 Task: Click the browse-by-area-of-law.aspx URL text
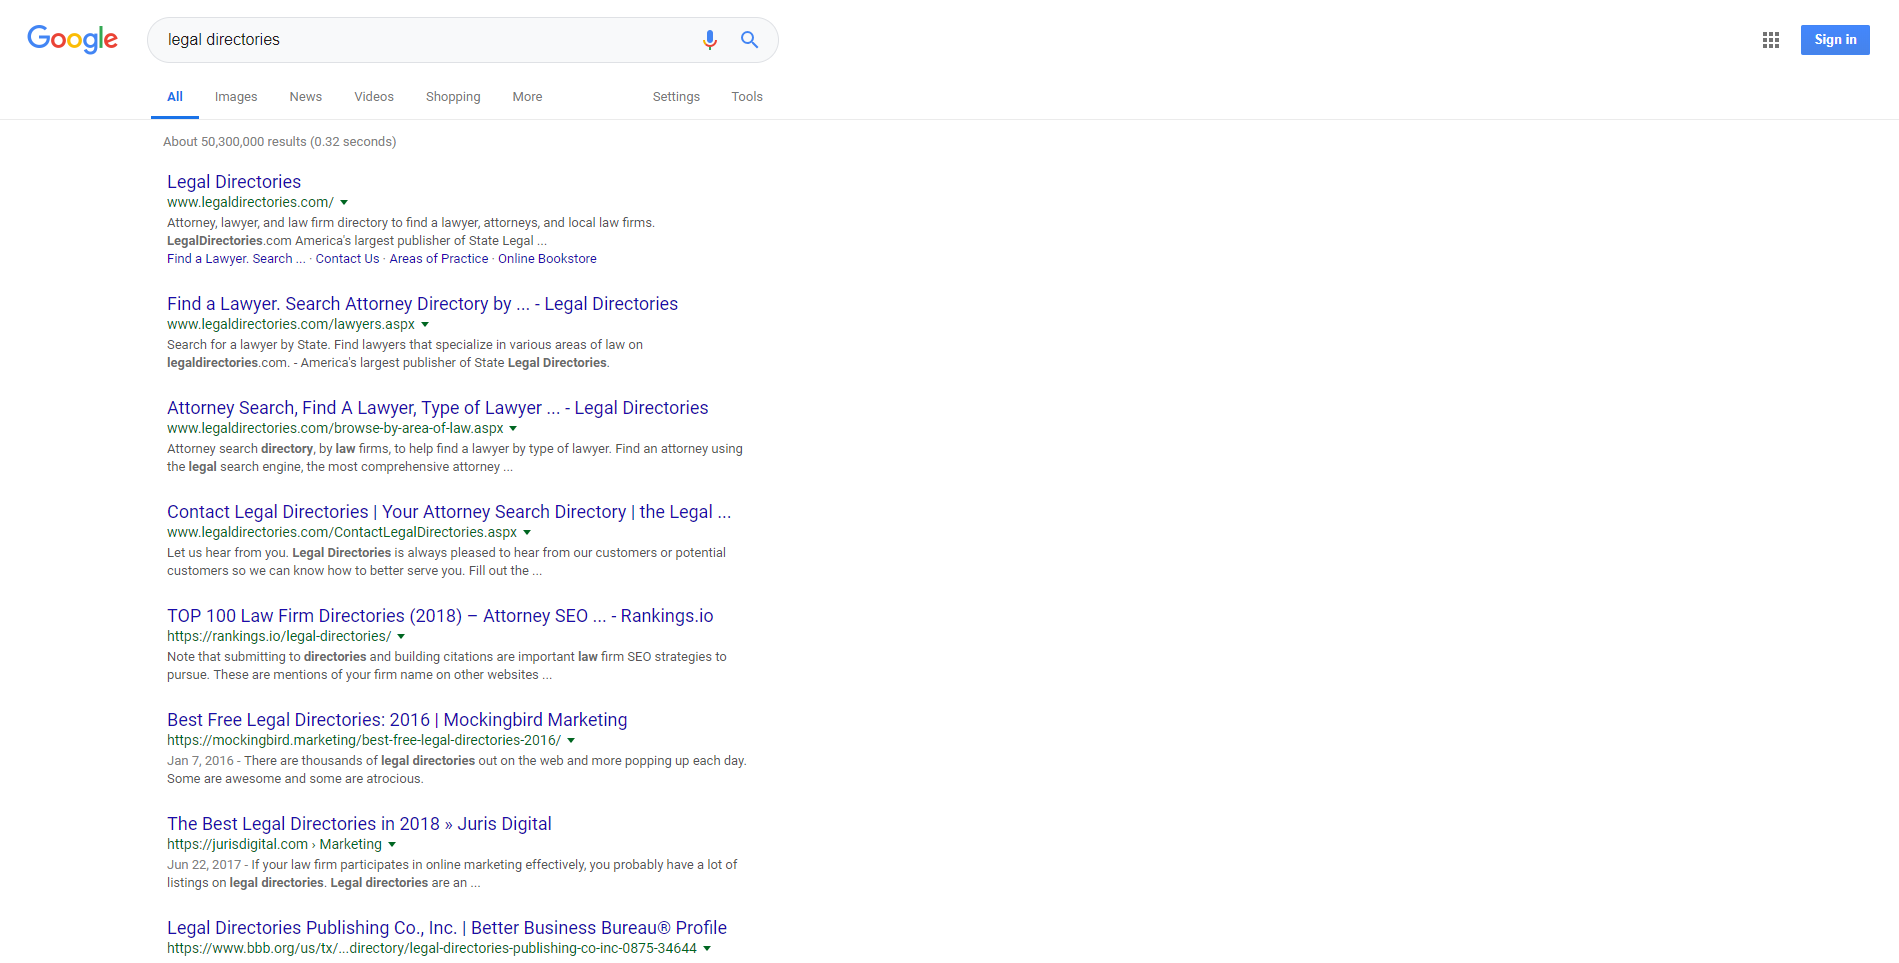coord(335,429)
